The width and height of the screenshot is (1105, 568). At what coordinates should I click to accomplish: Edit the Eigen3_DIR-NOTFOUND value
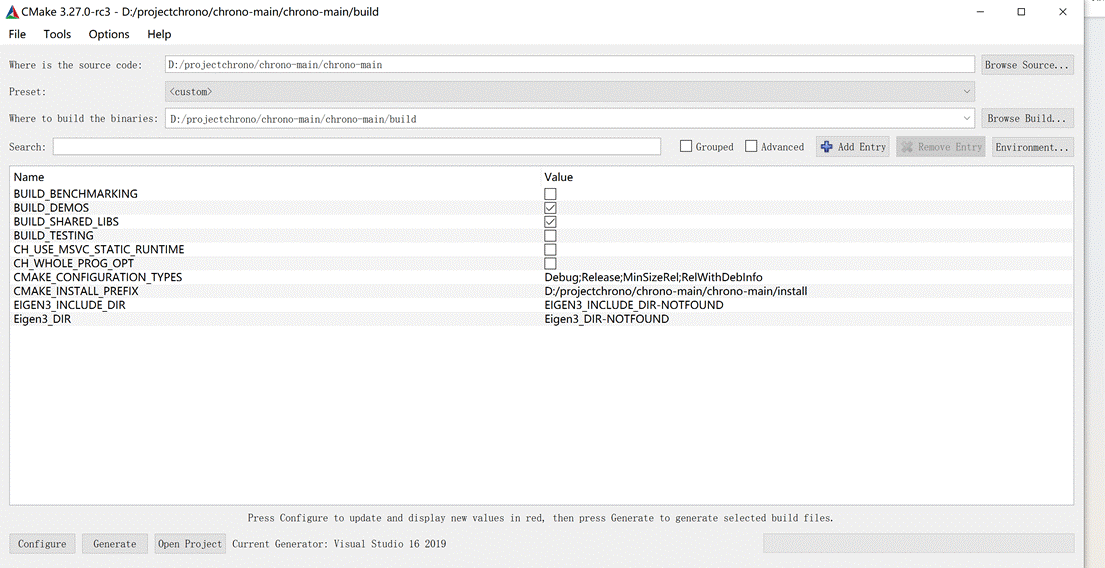607,319
